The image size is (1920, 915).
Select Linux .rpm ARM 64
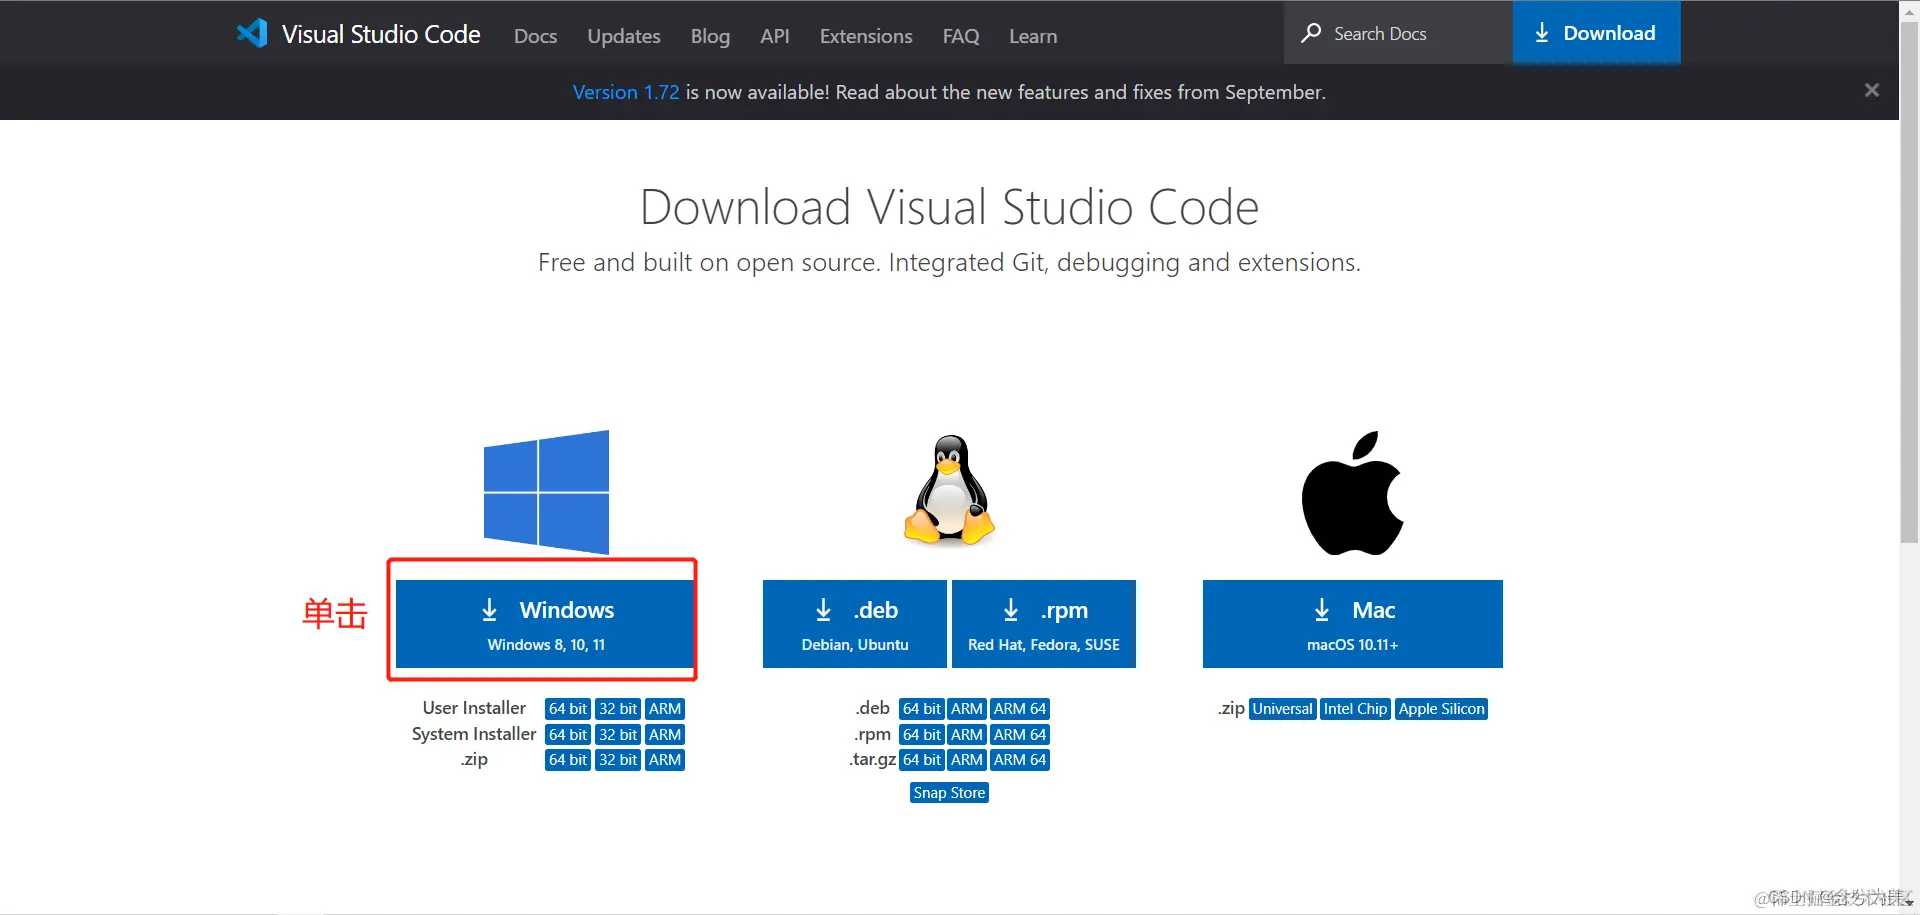1020,735
